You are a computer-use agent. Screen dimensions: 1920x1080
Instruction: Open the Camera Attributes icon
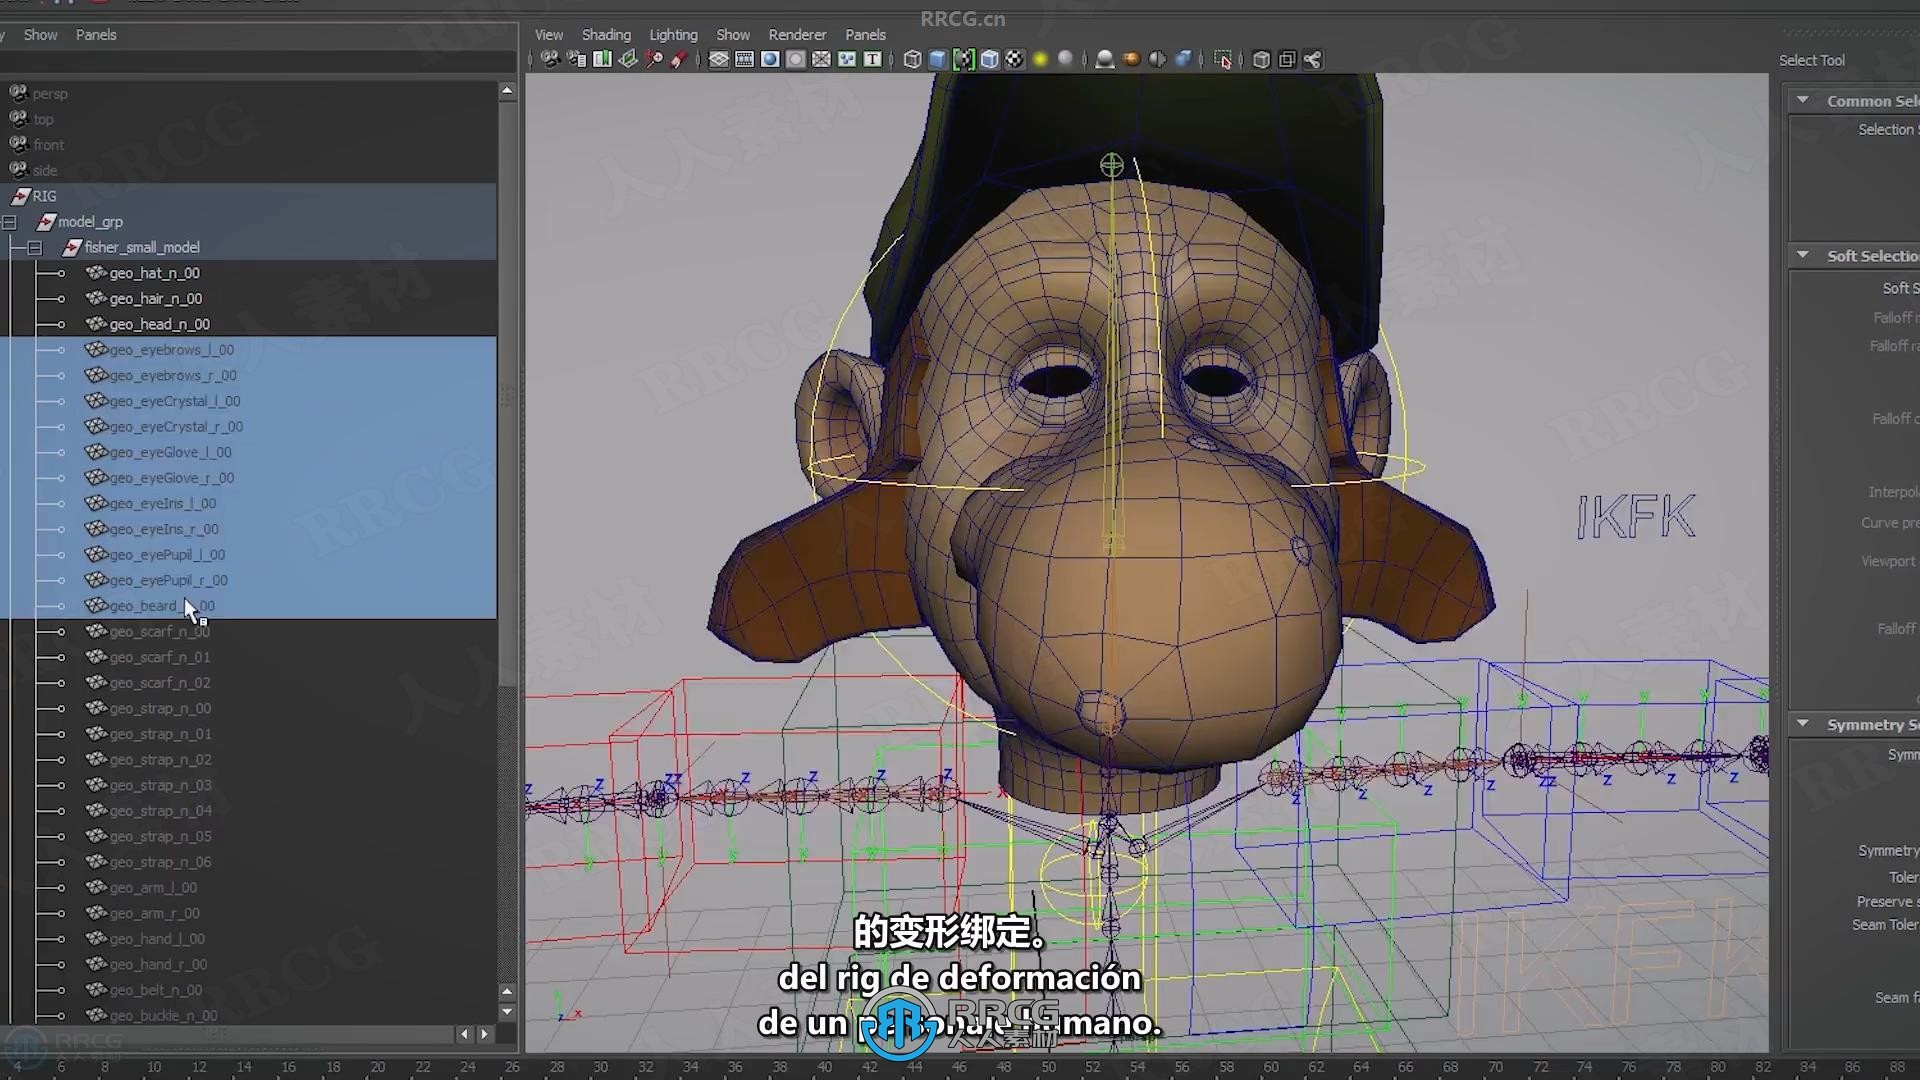click(x=576, y=60)
